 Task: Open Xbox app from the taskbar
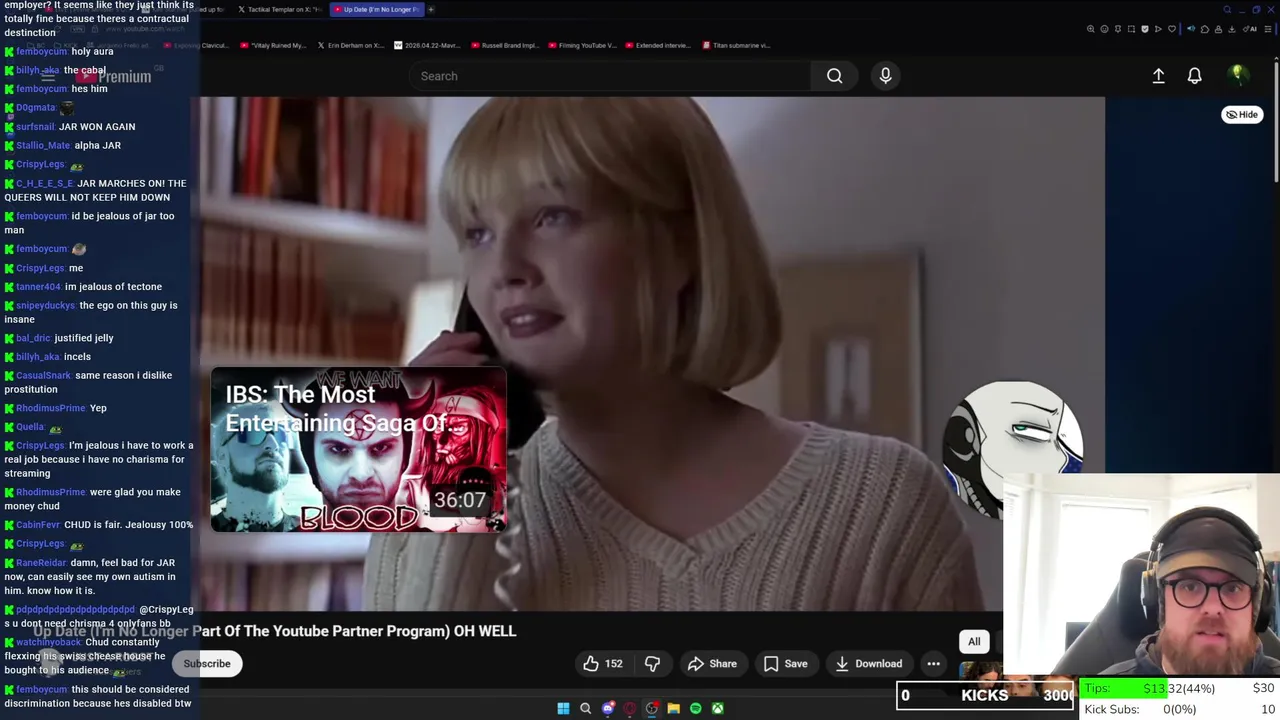pos(717,708)
